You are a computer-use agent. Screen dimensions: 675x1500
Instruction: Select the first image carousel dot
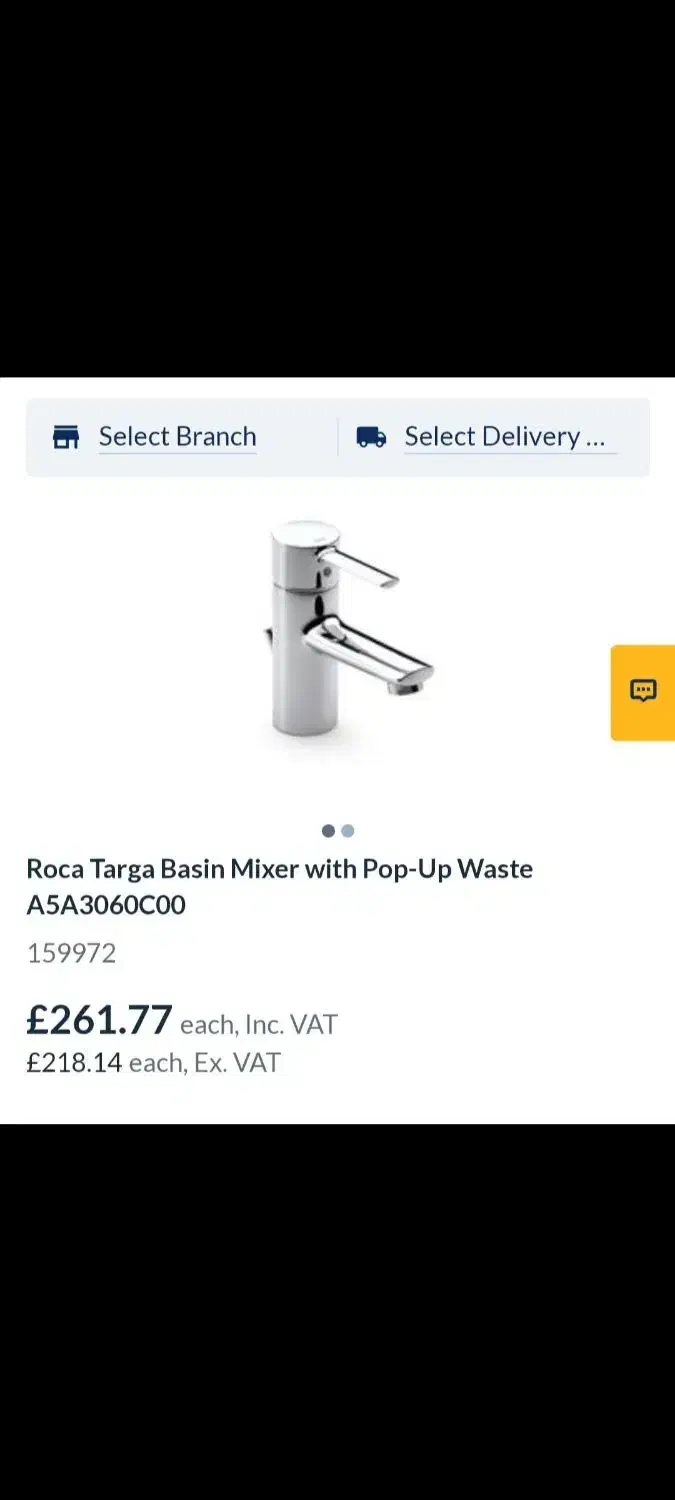[x=328, y=831]
